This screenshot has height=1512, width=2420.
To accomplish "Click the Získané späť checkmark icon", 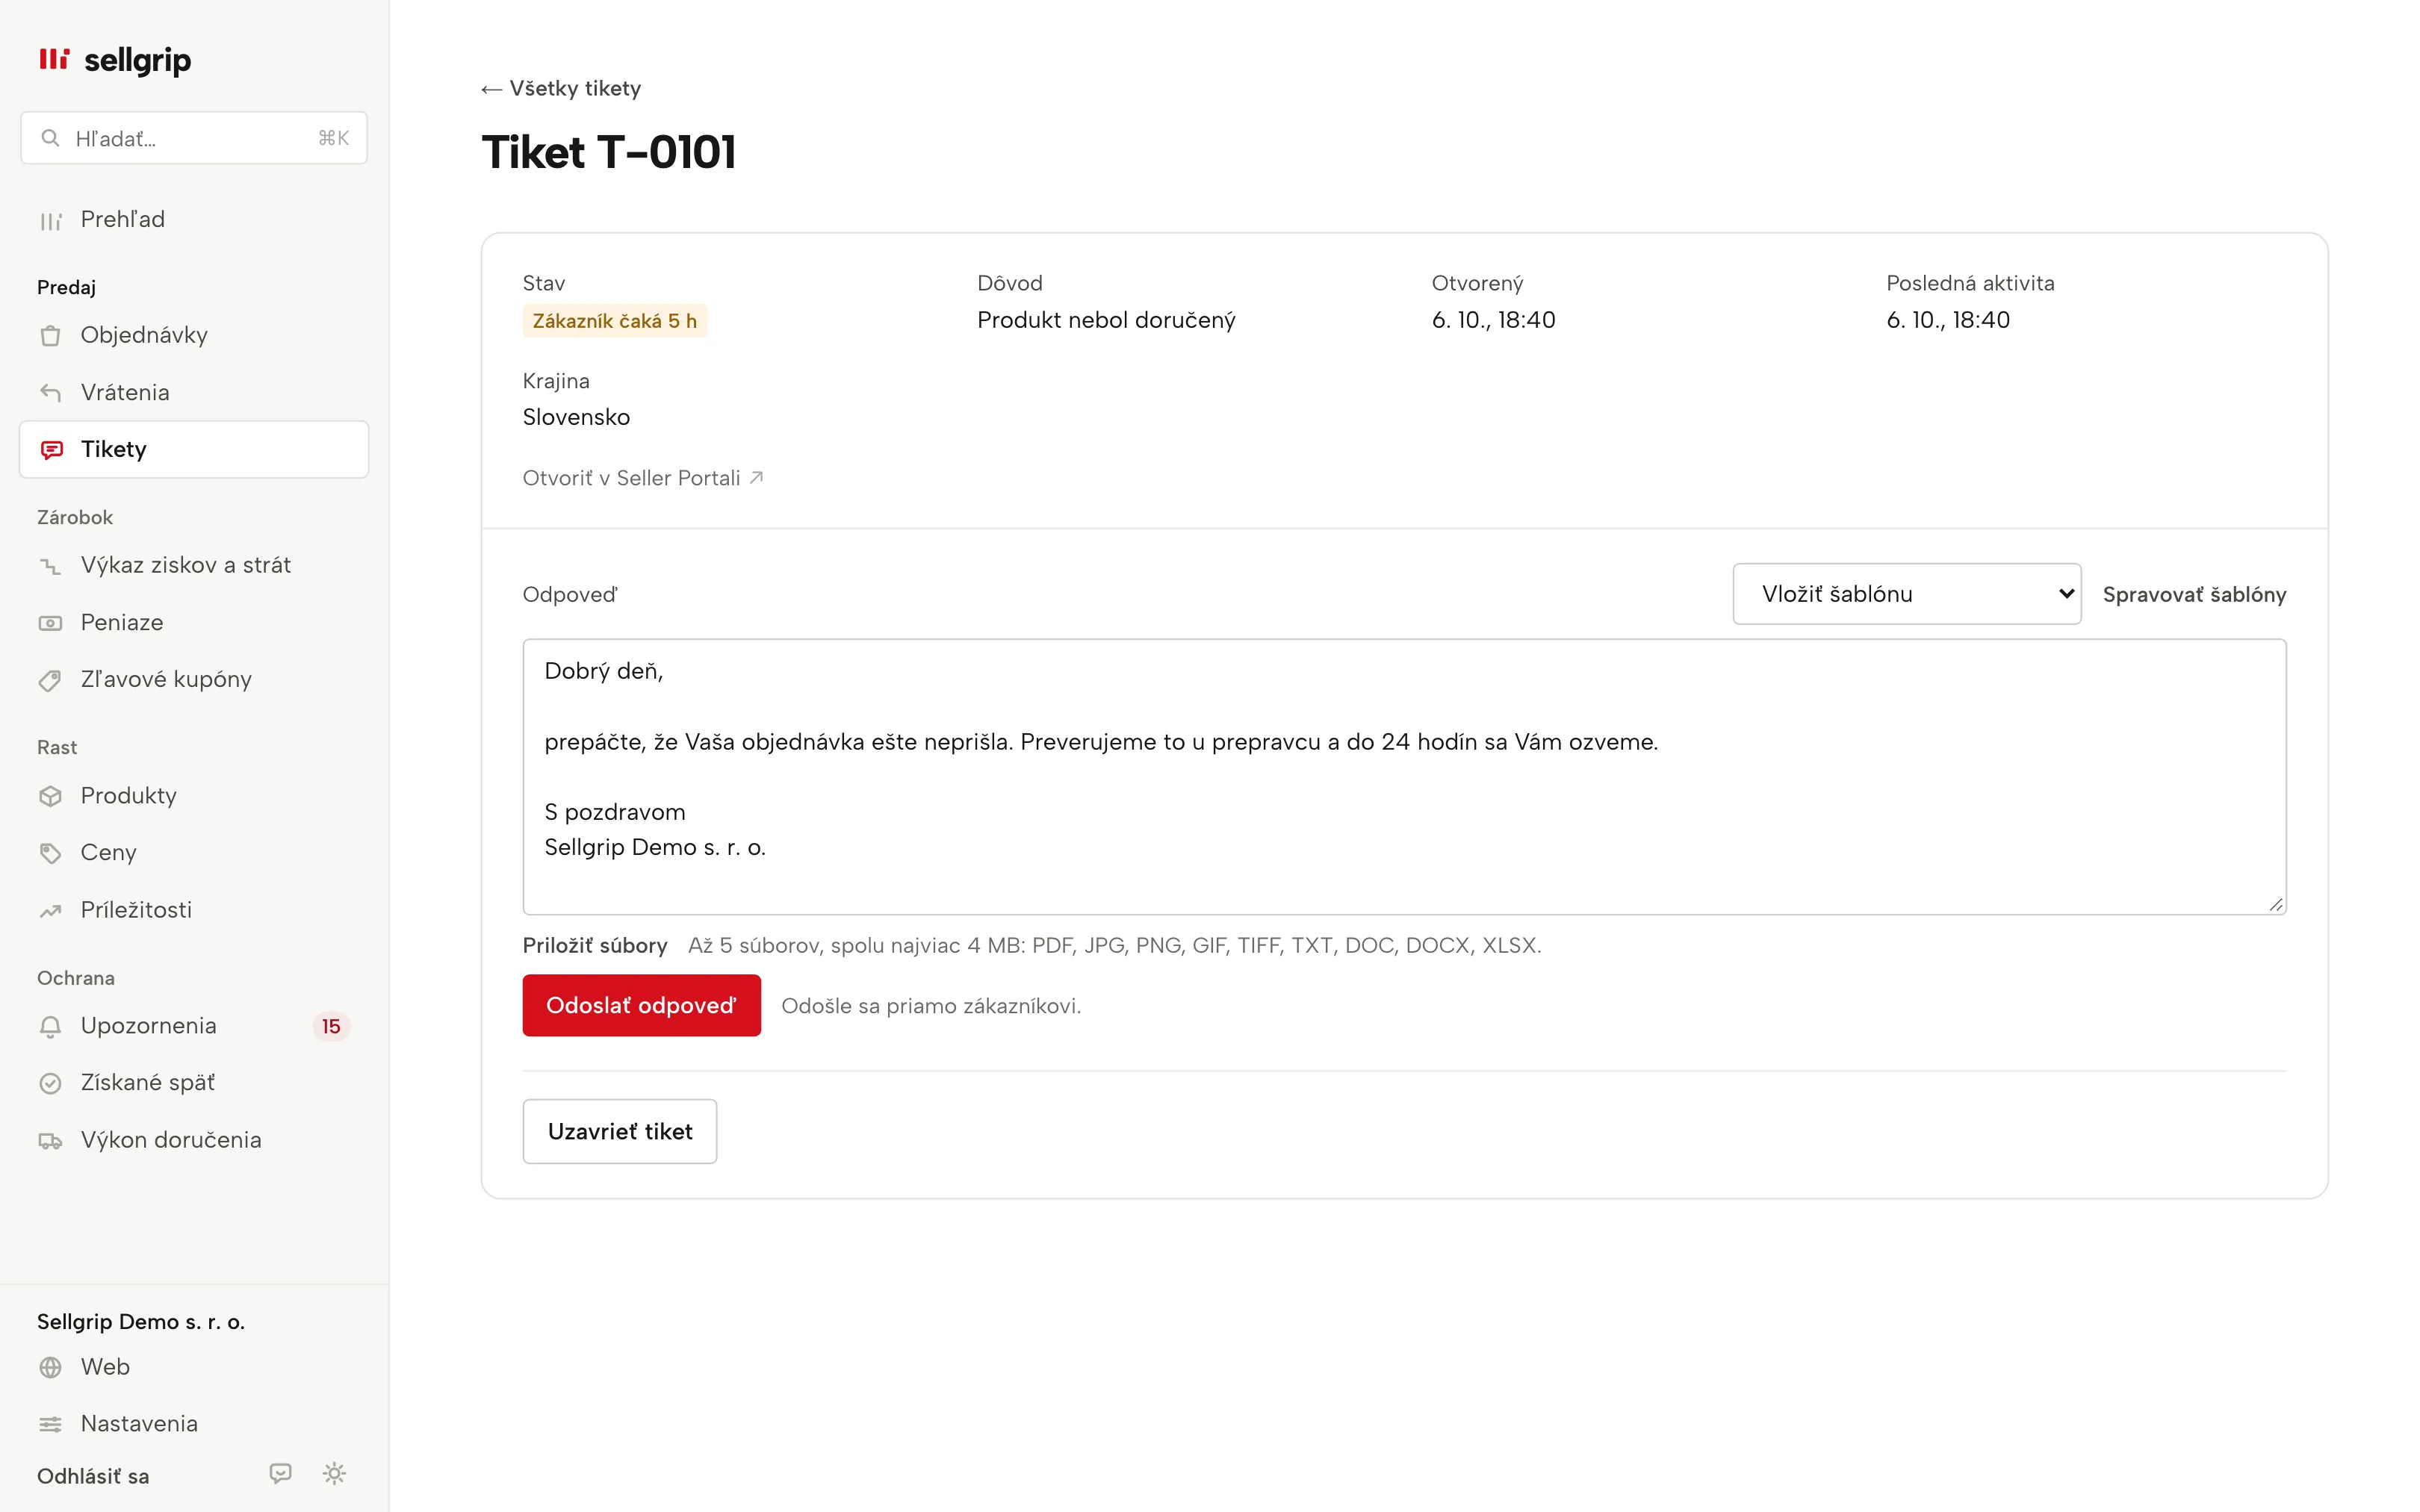I will 50,1083.
